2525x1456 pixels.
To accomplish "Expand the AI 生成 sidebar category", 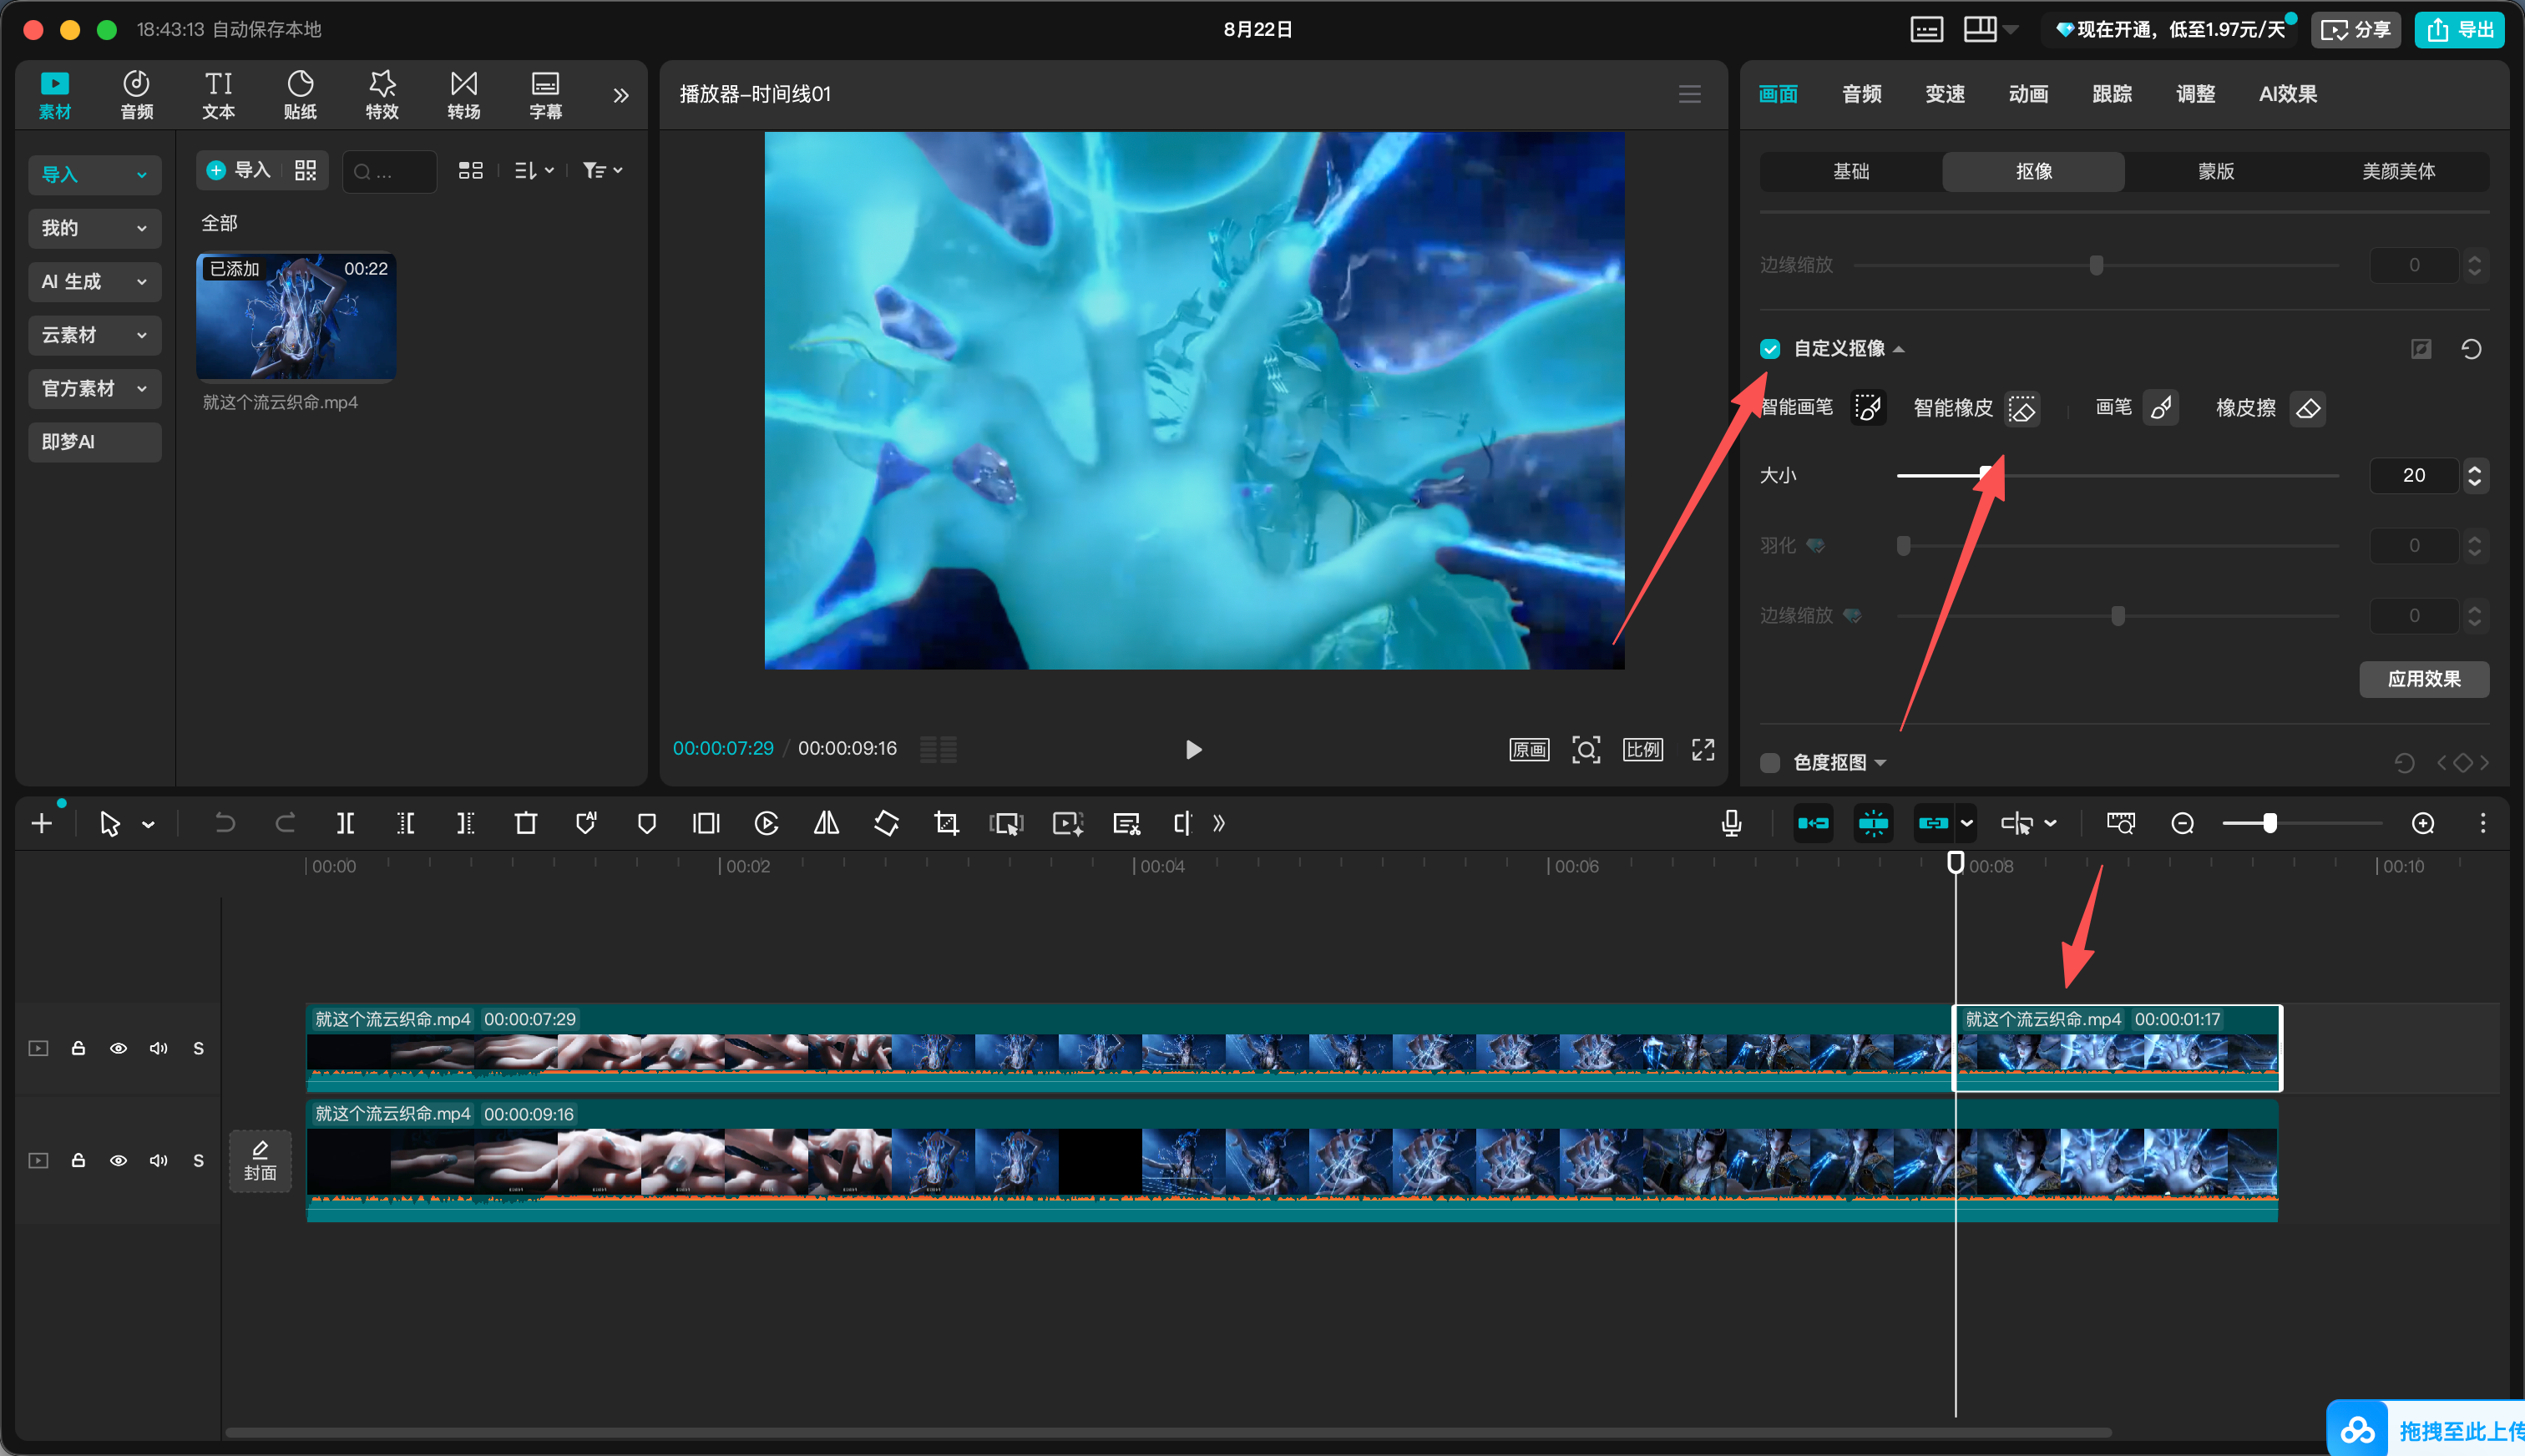I will [x=95, y=282].
